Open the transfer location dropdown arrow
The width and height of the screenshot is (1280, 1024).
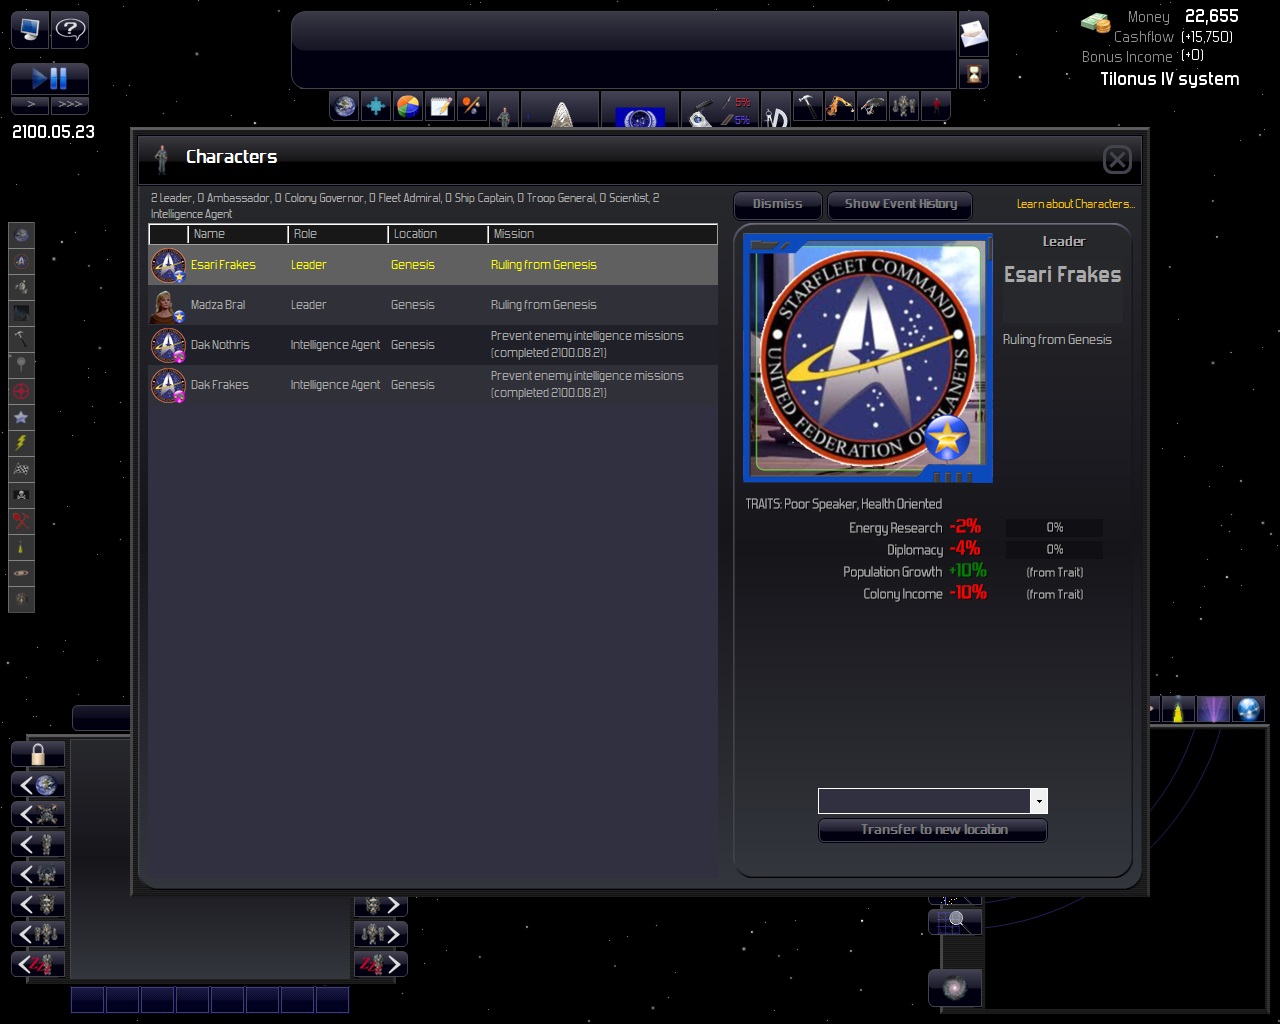[x=1039, y=801]
